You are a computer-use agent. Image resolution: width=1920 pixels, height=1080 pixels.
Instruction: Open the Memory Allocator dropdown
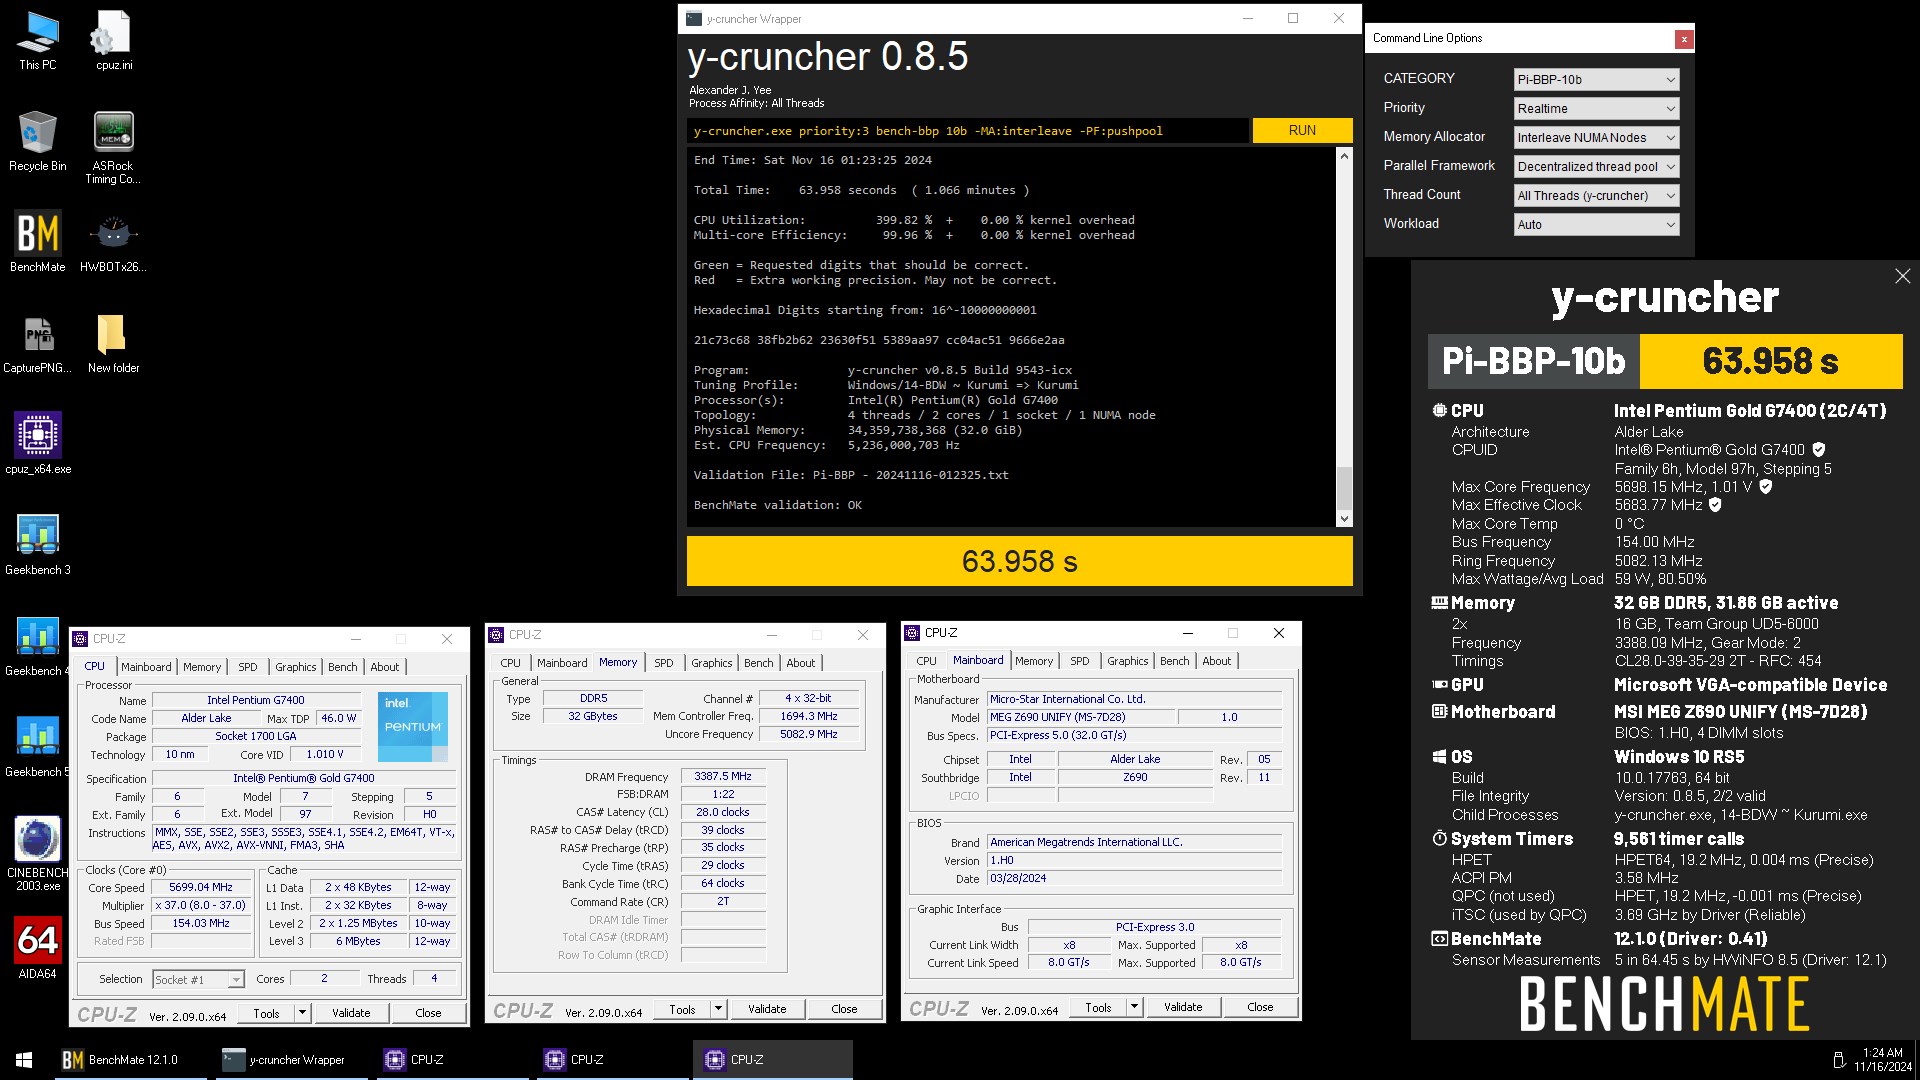[x=1596, y=137]
